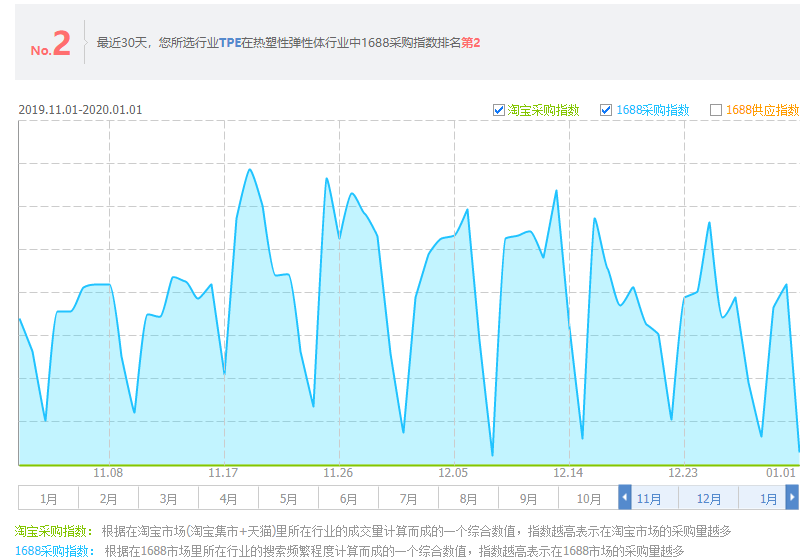Enable the 1688供应指数 checkbox

[716, 110]
